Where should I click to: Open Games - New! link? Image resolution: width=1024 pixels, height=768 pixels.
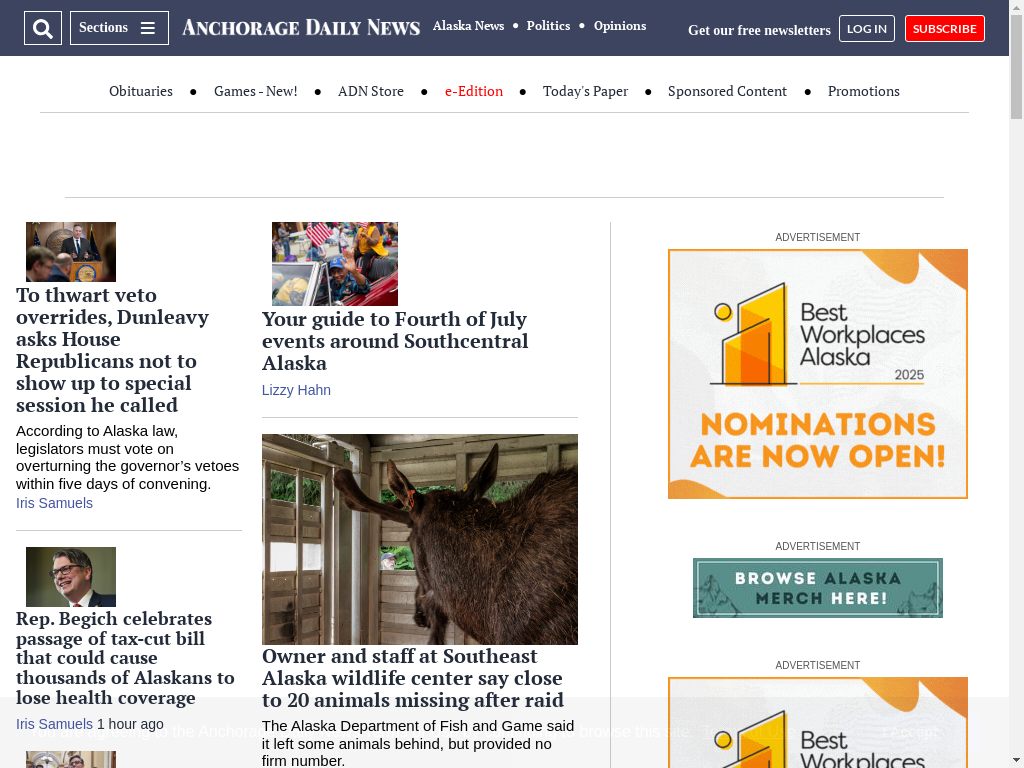[x=255, y=91]
